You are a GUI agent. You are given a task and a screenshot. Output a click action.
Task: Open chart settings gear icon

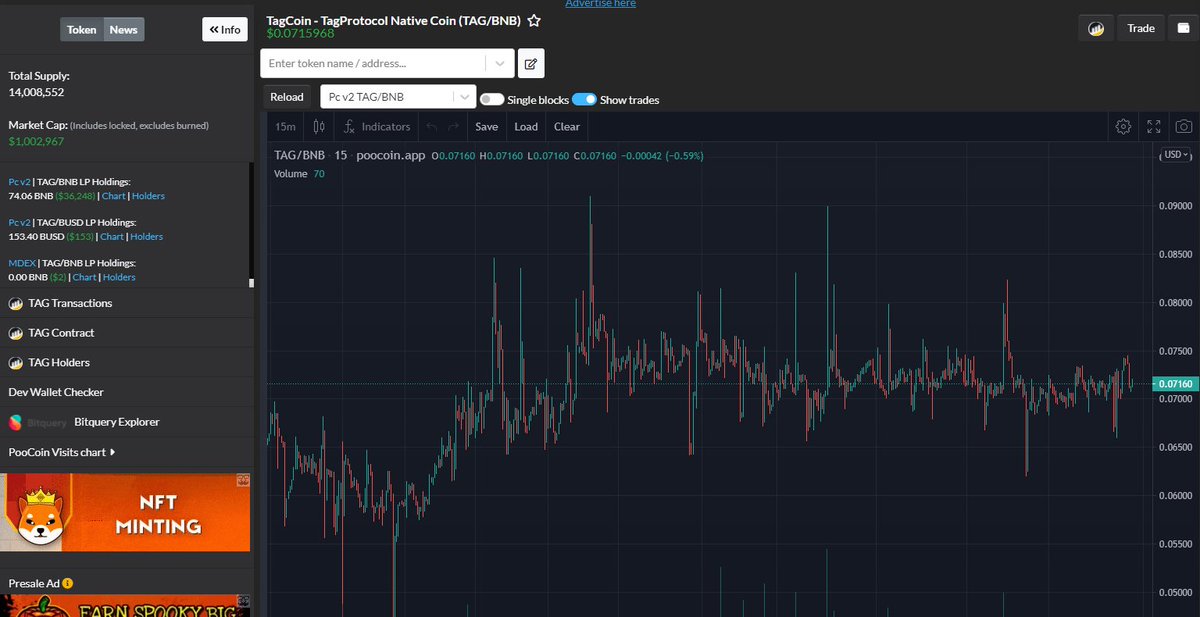pyautogui.click(x=1123, y=127)
